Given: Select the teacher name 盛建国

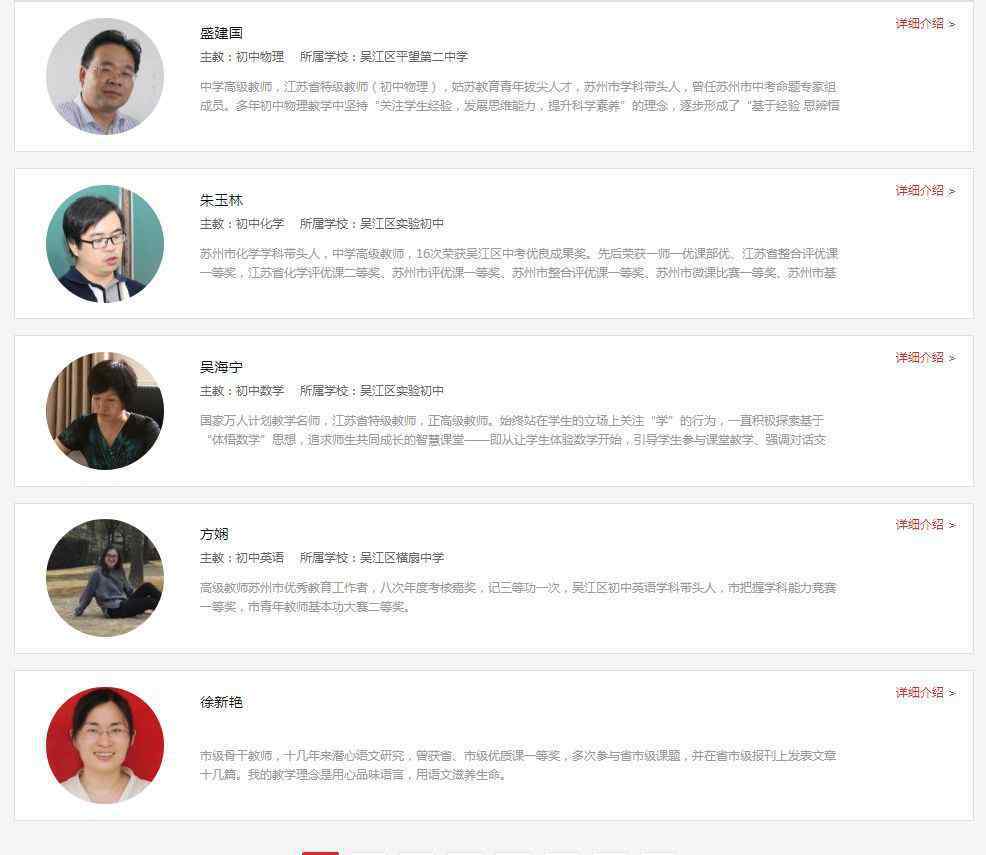Looking at the screenshot, I should click(x=221, y=33).
